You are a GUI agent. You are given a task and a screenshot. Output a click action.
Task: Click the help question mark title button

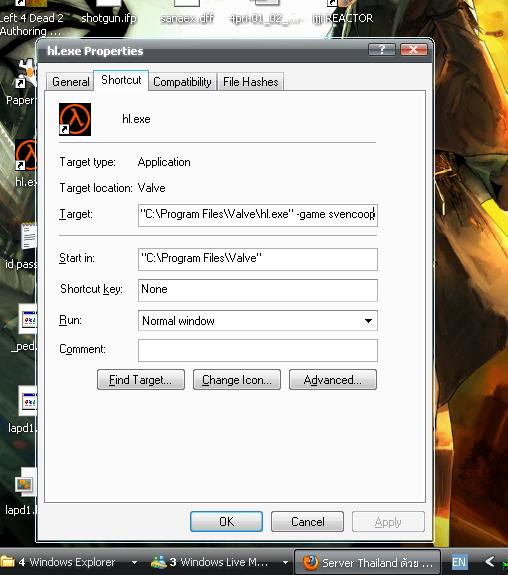pyautogui.click(x=382, y=50)
